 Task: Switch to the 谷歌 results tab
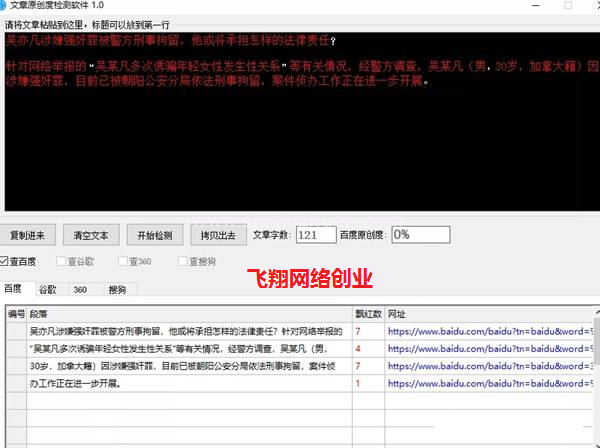[47, 289]
